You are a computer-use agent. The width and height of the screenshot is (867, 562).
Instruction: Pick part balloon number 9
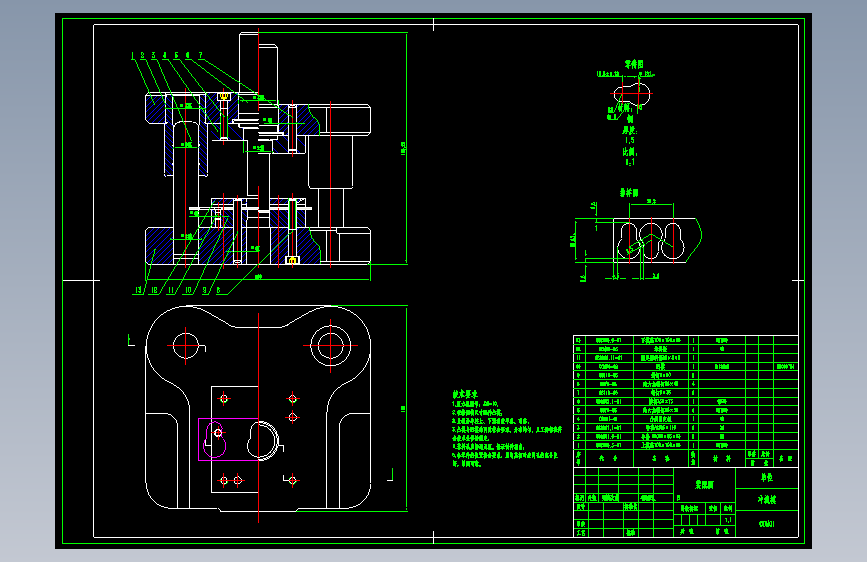point(205,290)
